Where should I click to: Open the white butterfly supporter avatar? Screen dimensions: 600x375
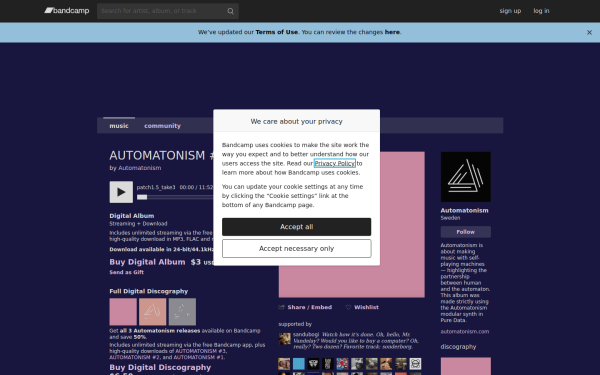[313, 364]
